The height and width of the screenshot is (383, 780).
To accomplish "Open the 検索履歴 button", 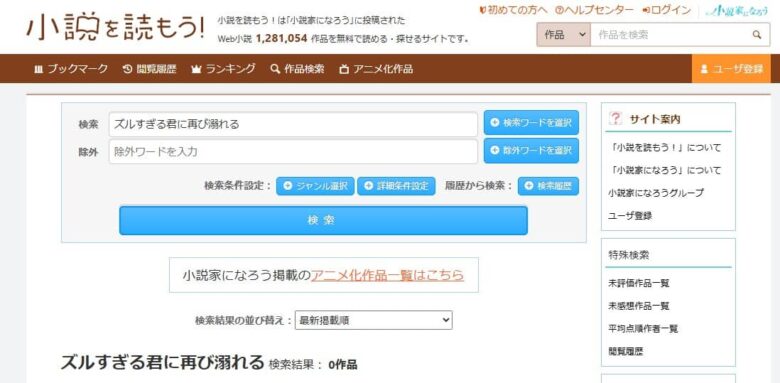I will coord(548,186).
